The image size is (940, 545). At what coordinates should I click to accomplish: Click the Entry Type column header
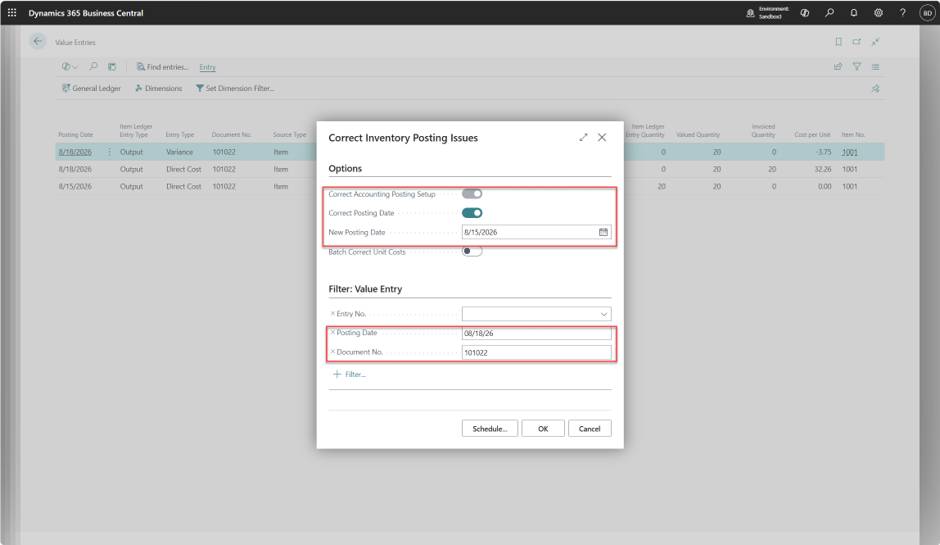pos(180,135)
